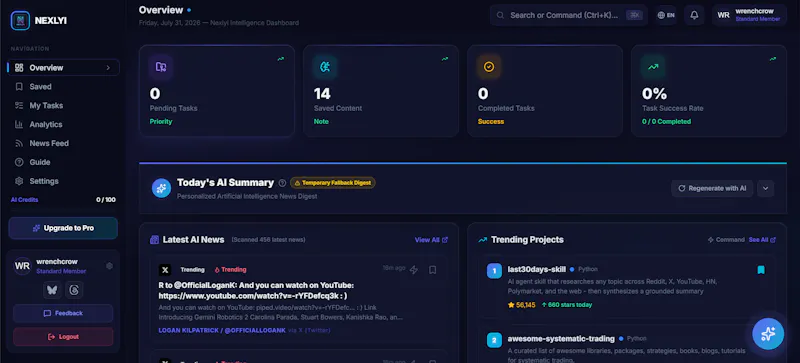Click the AI Credits '0 / 100' value

pos(106,200)
